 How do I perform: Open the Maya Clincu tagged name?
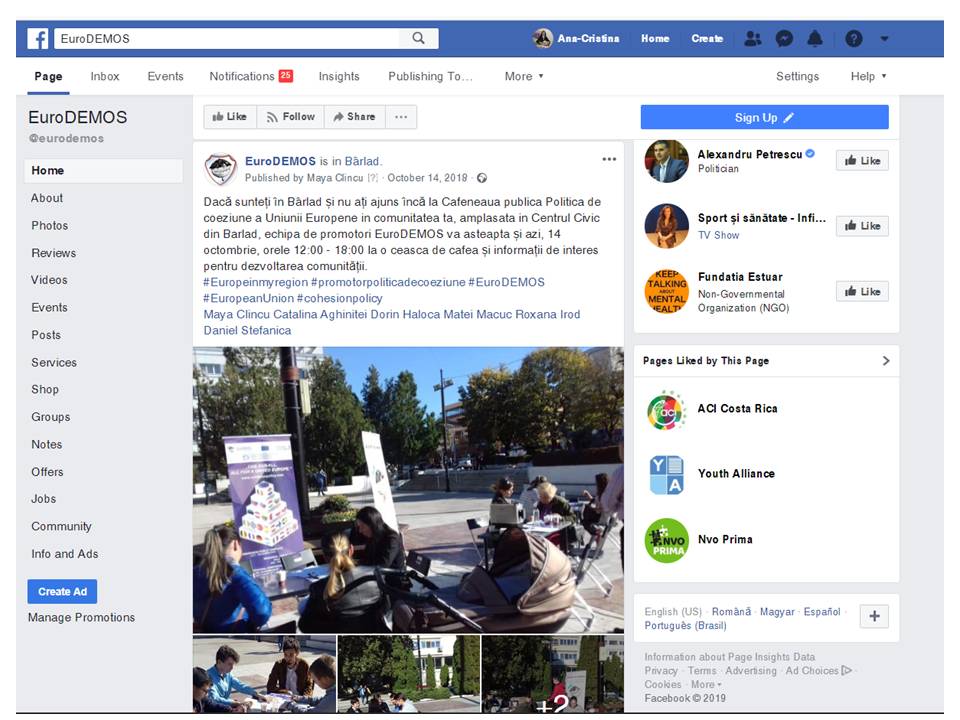tap(236, 315)
